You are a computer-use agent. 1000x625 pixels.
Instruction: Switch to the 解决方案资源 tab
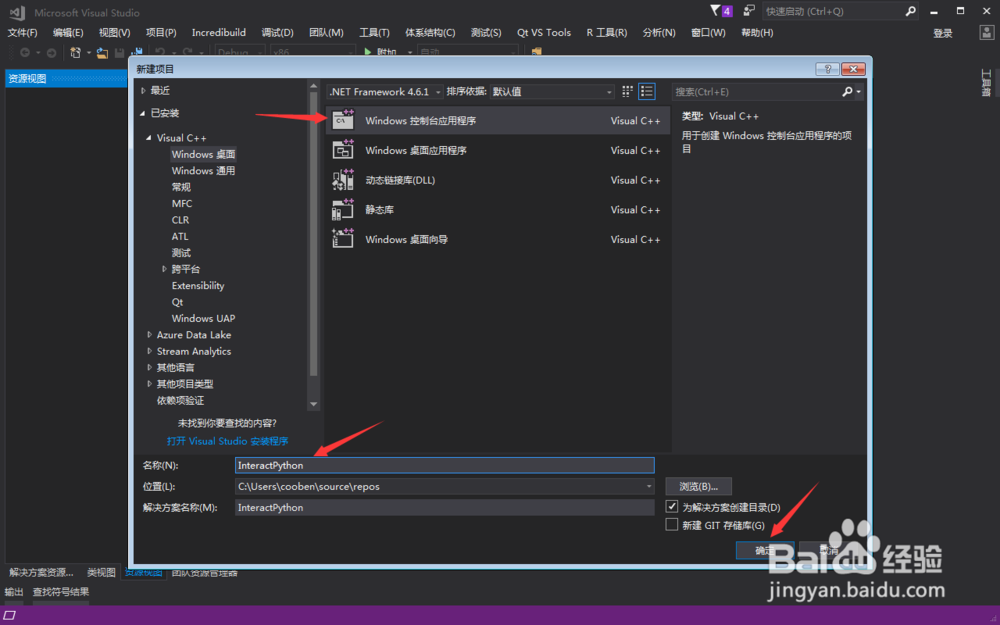point(41,572)
